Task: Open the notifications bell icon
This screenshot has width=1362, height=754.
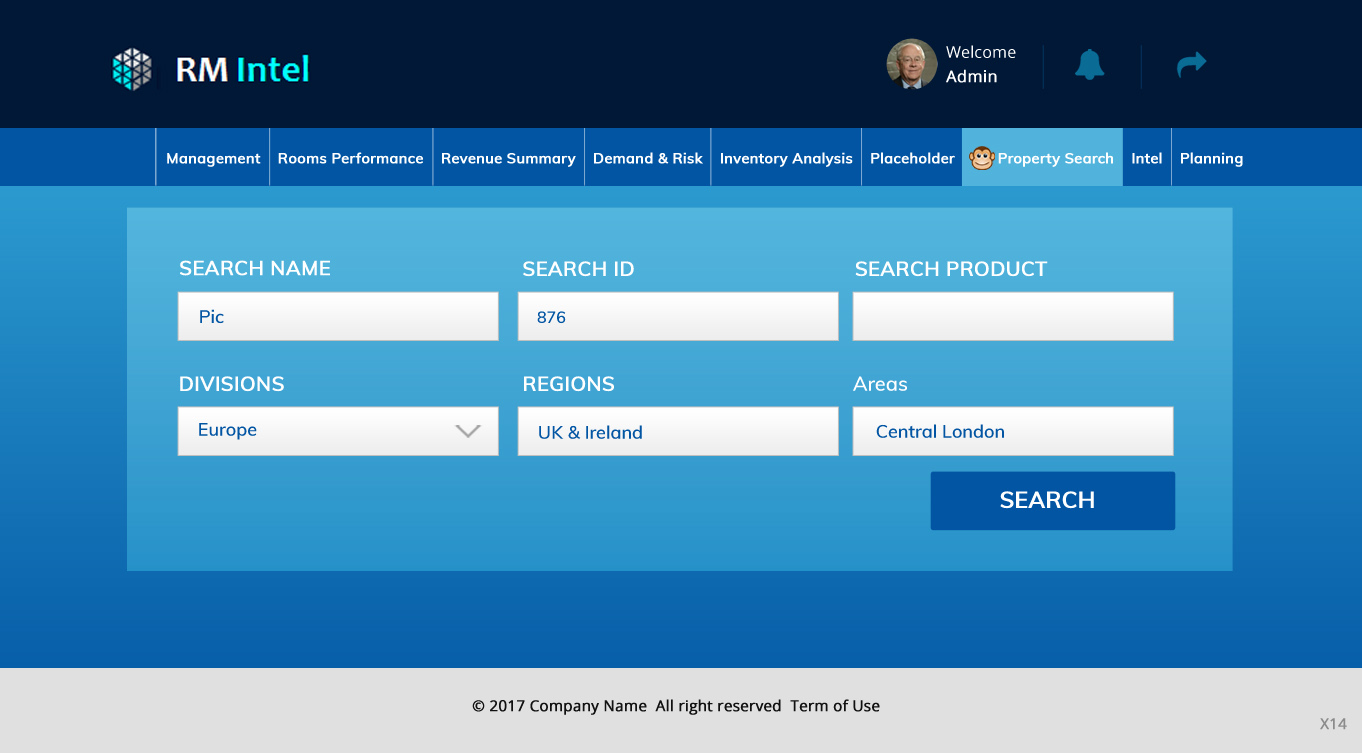Action: coord(1090,64)
